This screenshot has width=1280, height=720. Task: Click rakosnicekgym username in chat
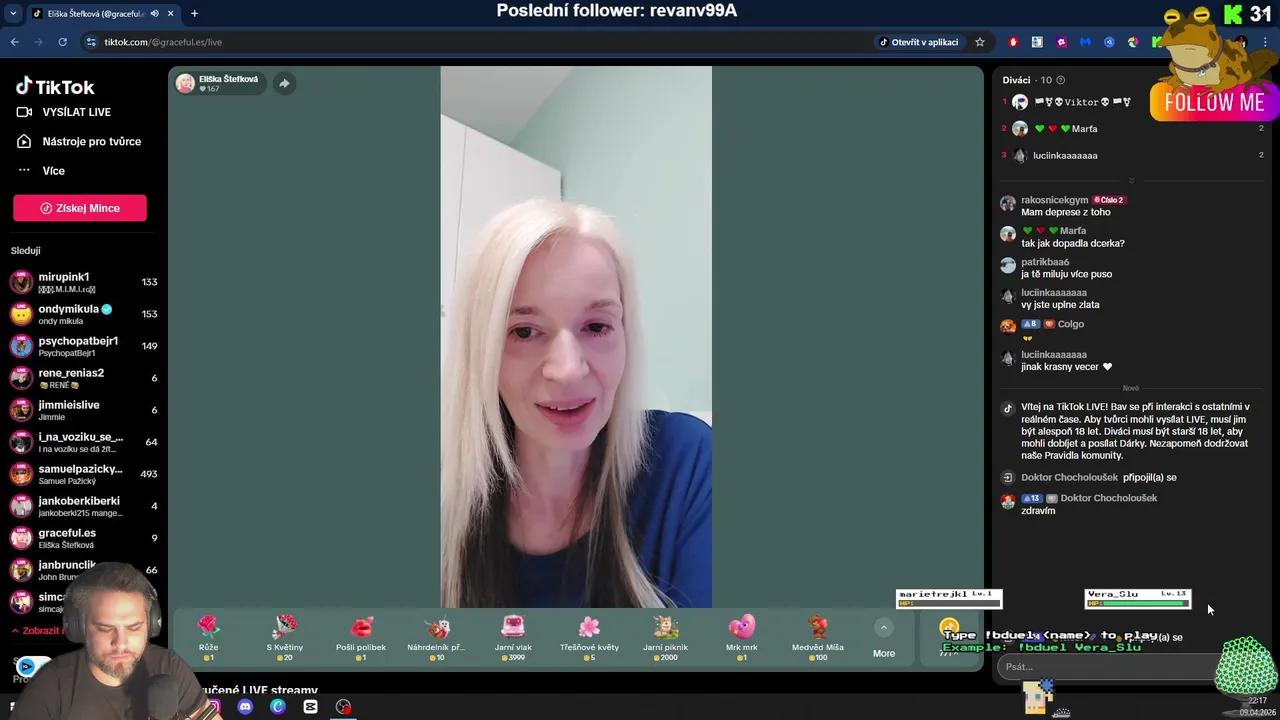(1054, 200)
